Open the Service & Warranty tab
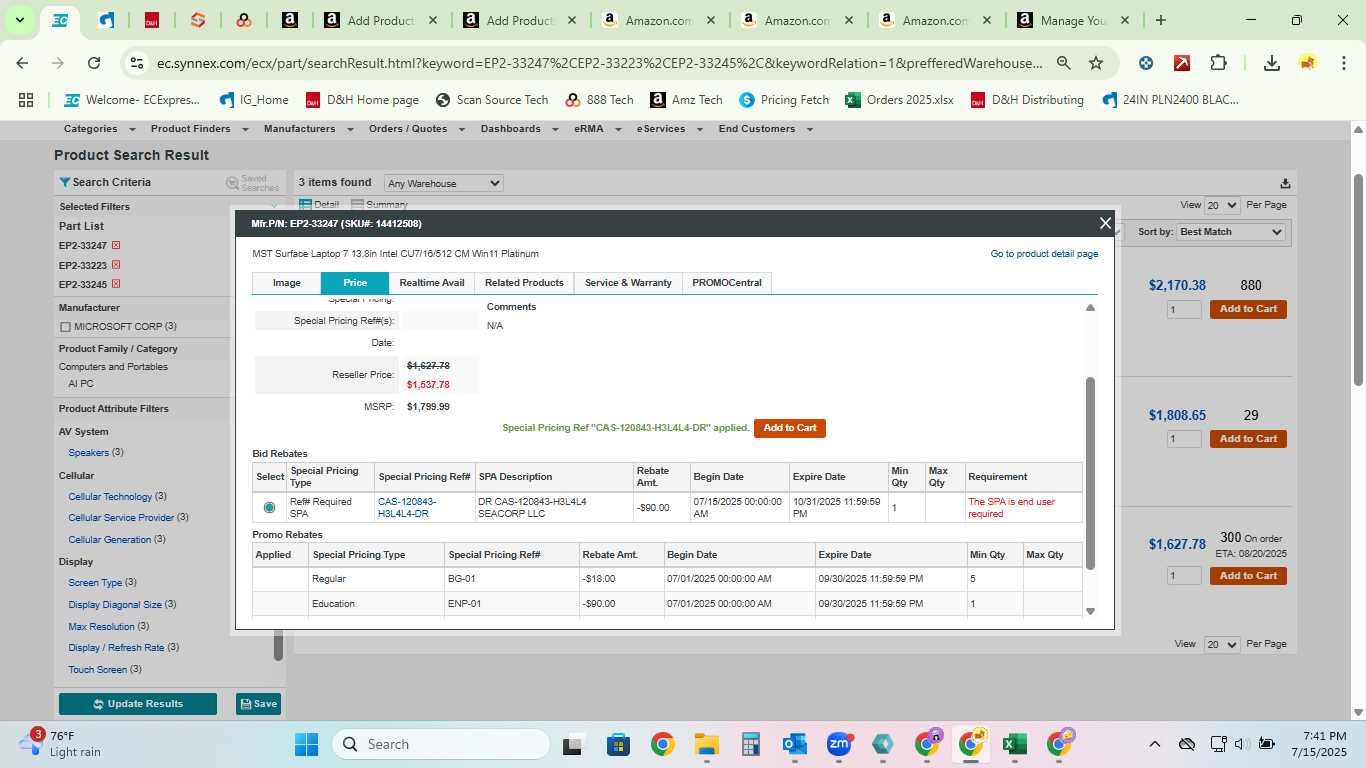The width and height of the screenshot is (1366, 768). point(628,283)
